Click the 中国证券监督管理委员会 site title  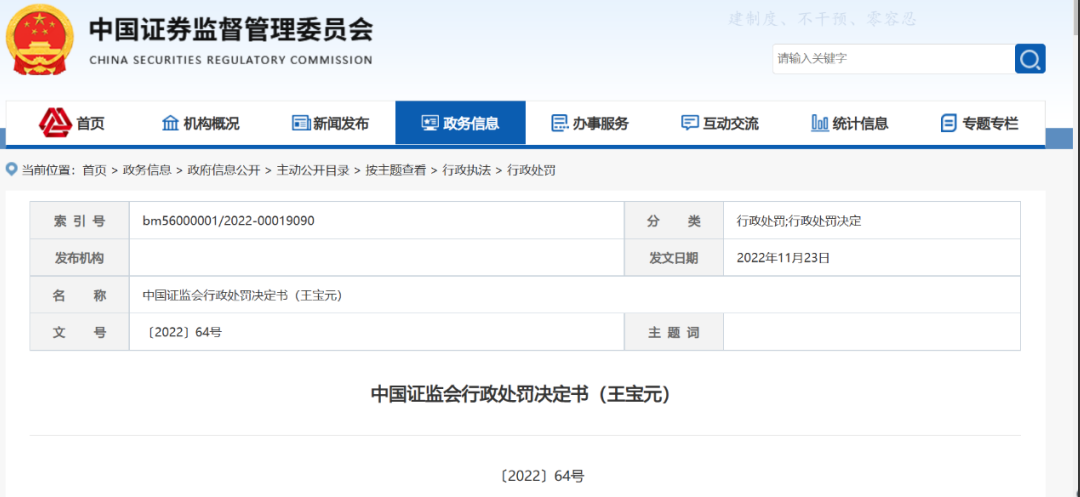coord(231,30)
